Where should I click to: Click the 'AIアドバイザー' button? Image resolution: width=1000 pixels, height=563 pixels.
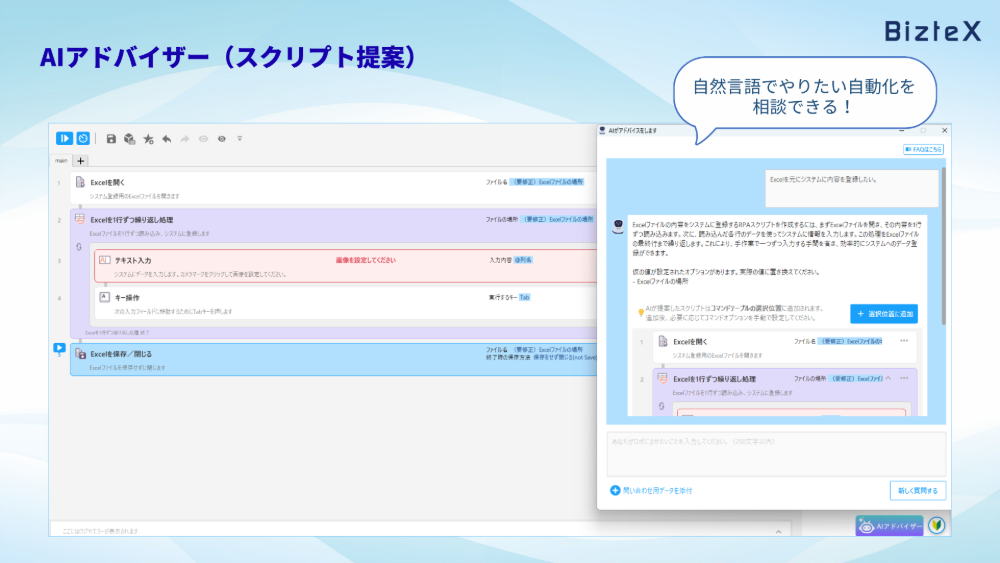click(x=889, y=526)
